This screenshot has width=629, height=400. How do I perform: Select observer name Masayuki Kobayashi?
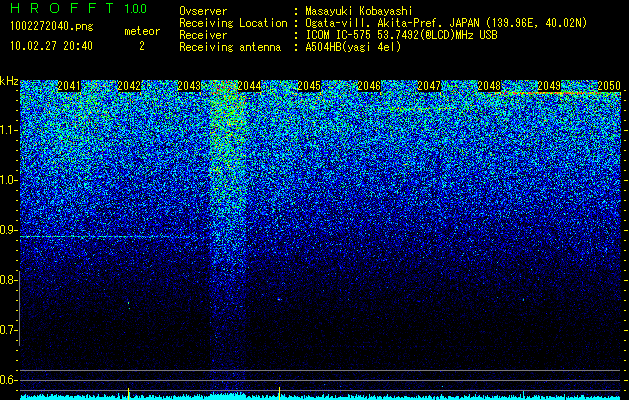[x=358, y=11]
